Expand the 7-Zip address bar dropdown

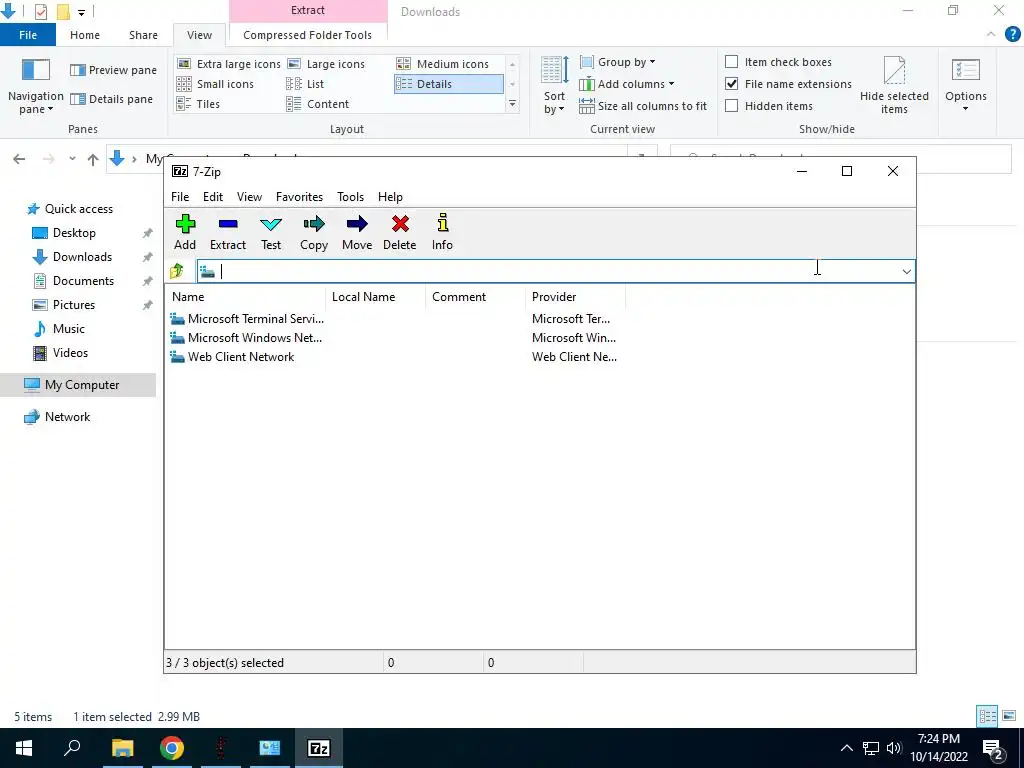pyautogui.click(x=906, y=272)
